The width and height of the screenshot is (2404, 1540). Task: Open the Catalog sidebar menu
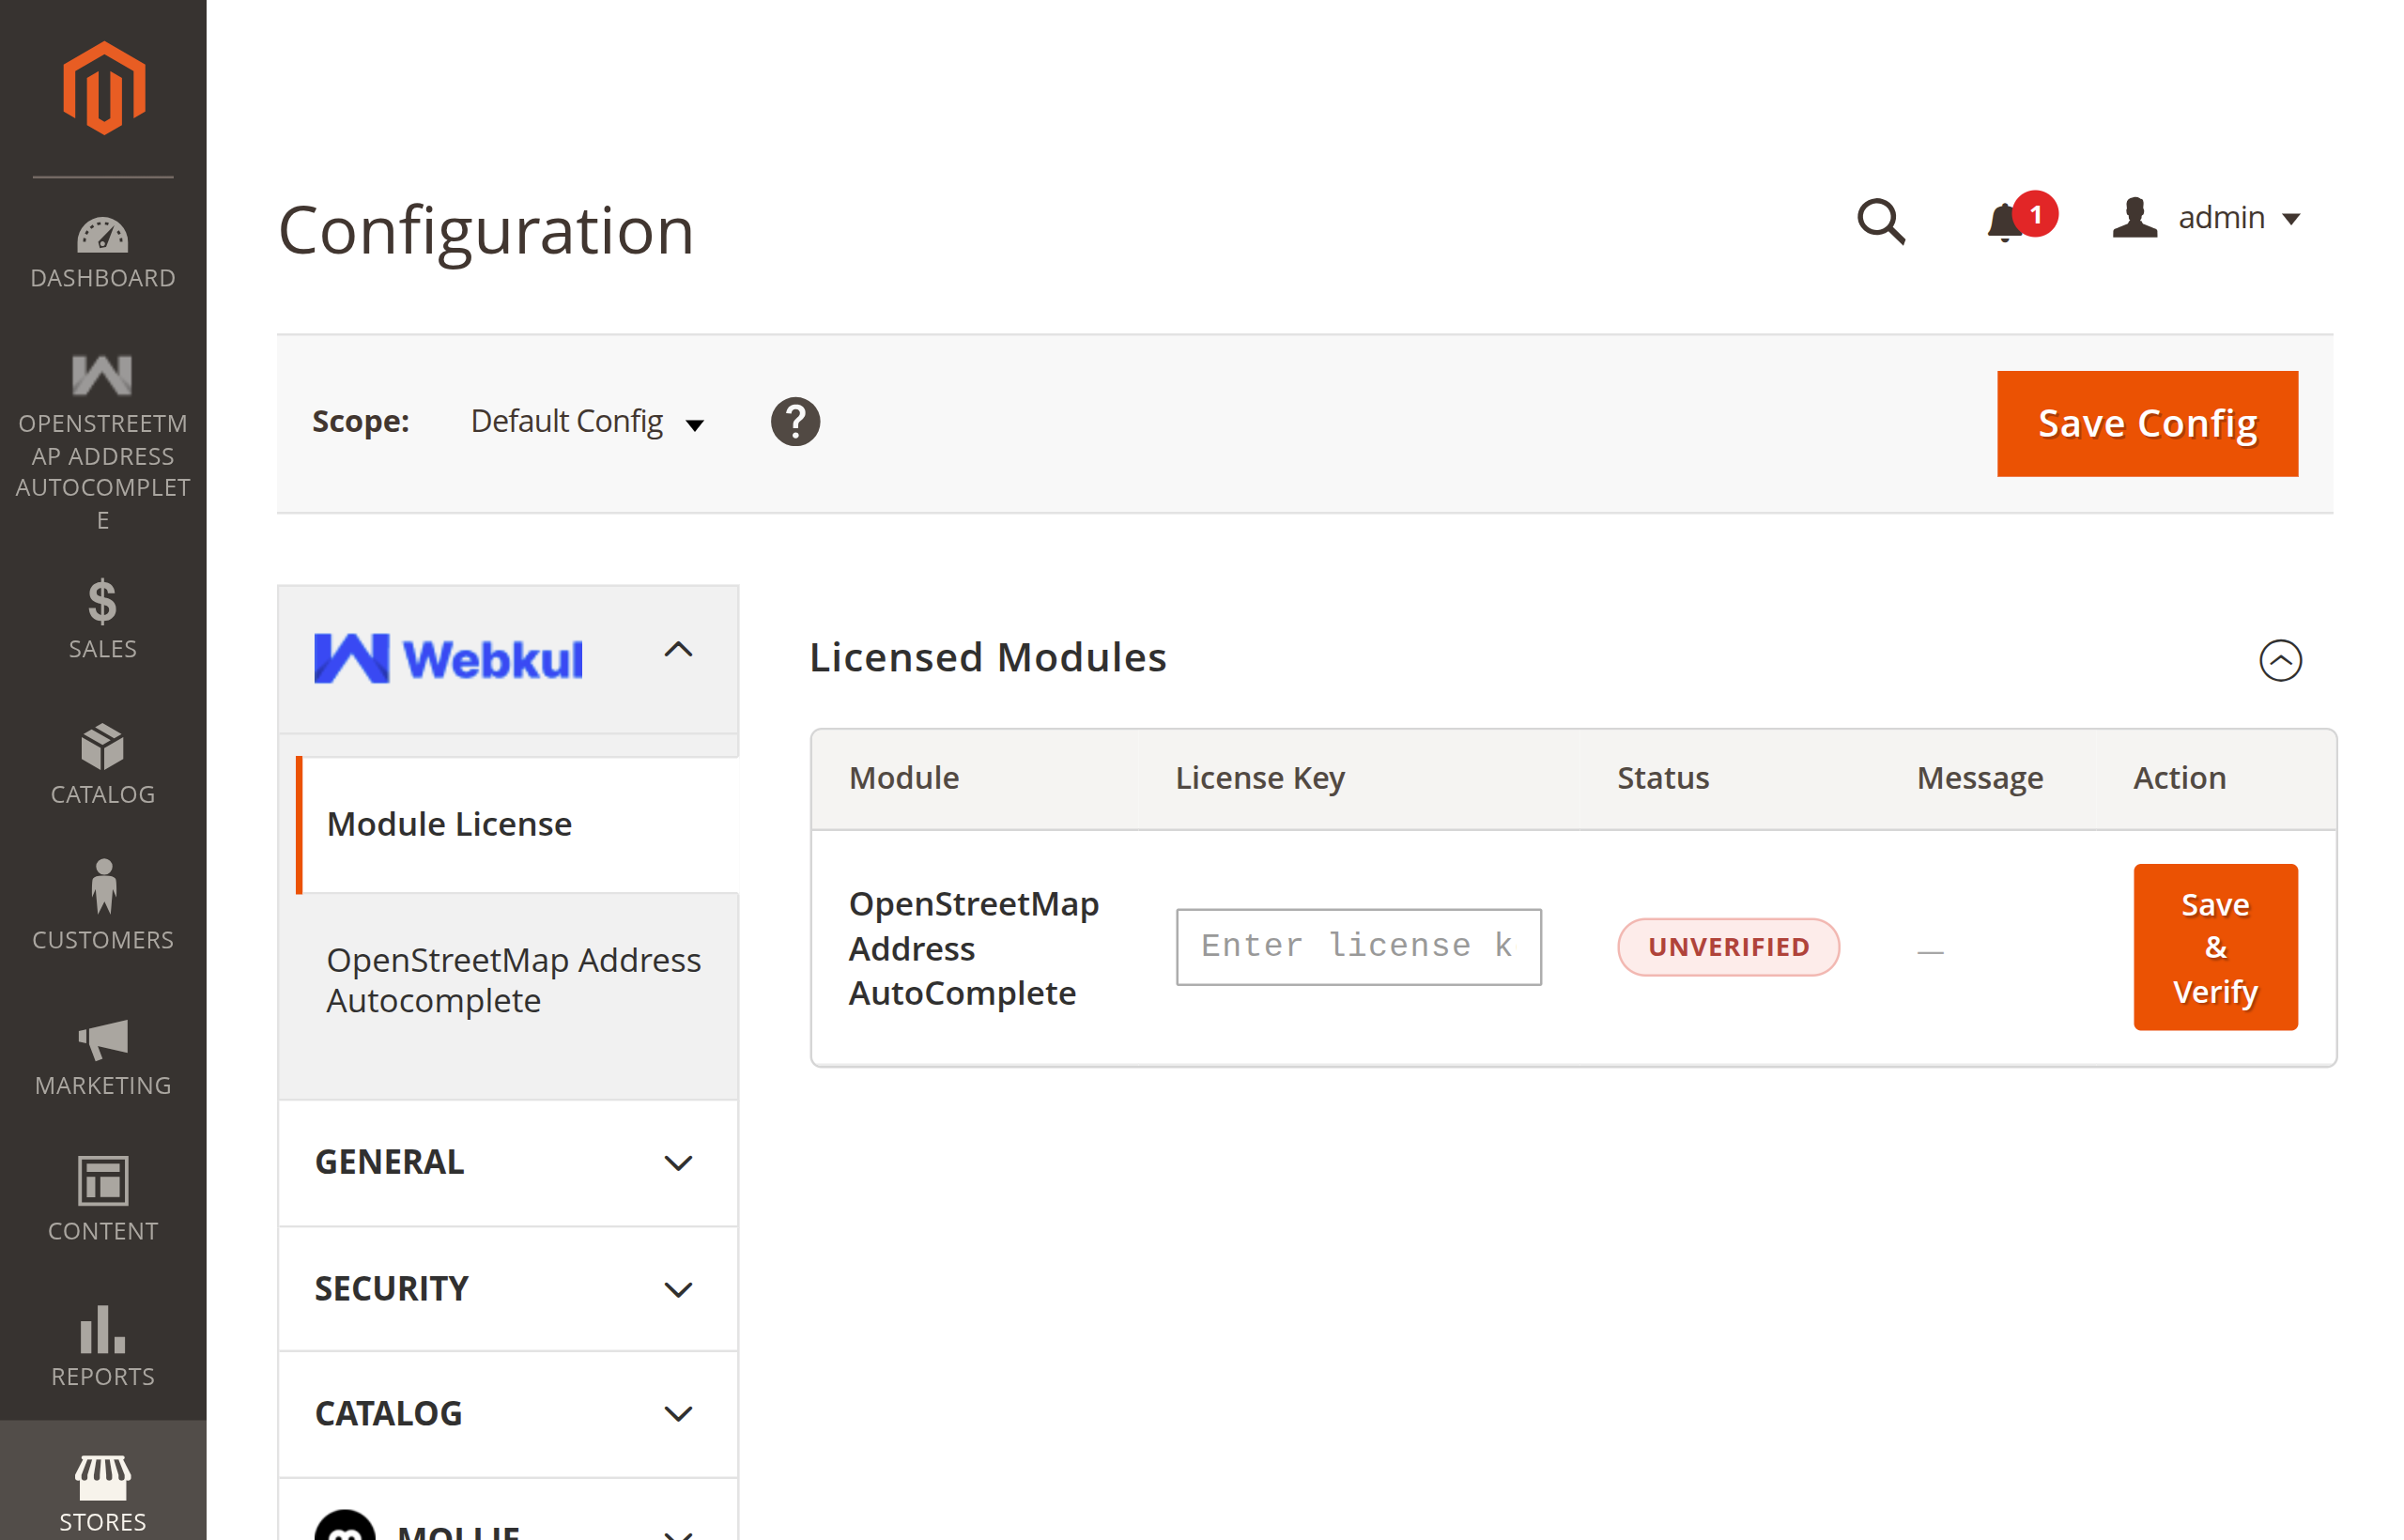(103, 765)
